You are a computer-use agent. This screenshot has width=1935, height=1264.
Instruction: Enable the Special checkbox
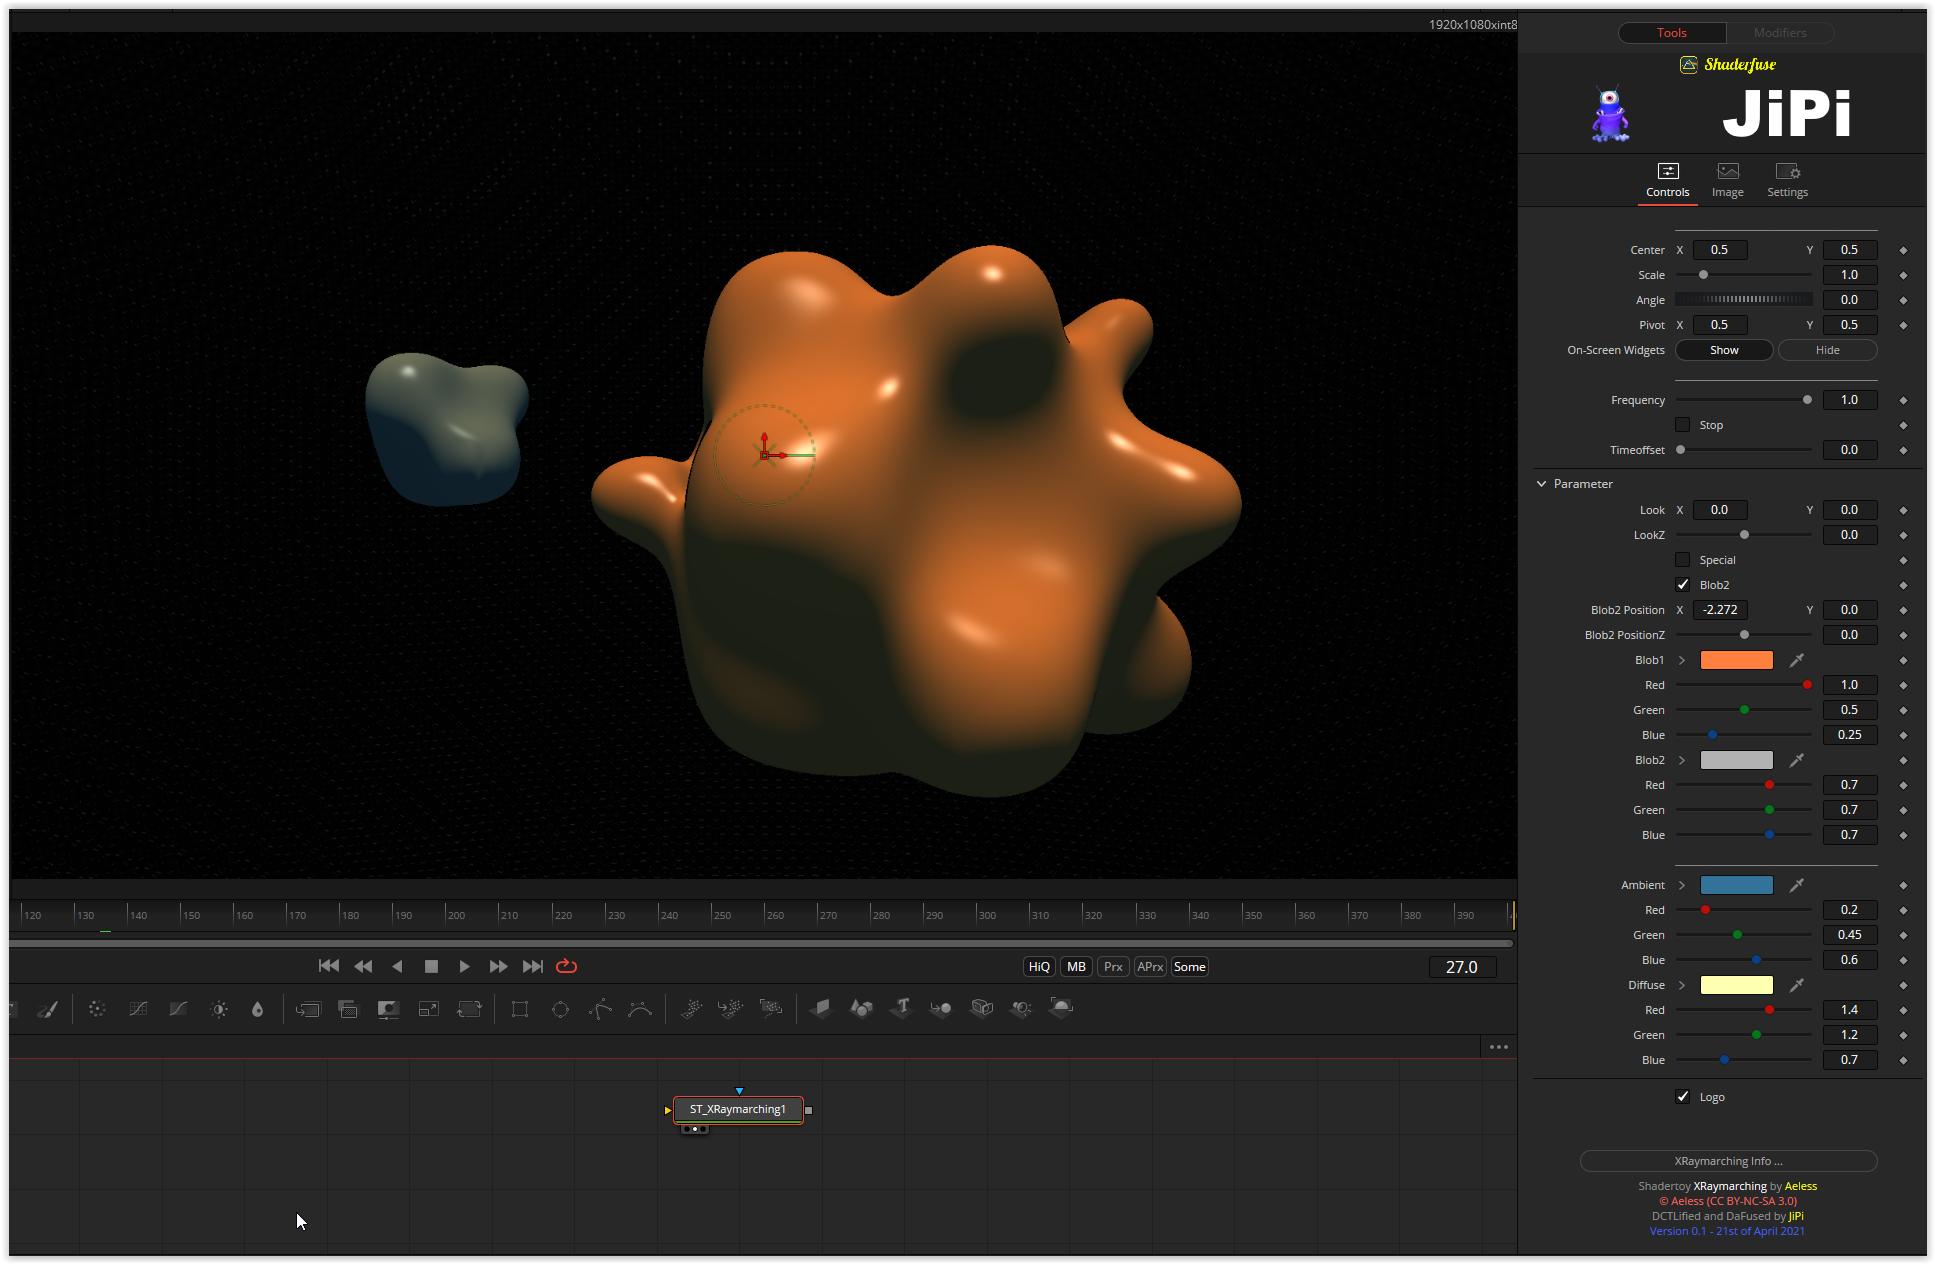point(1683,560)
